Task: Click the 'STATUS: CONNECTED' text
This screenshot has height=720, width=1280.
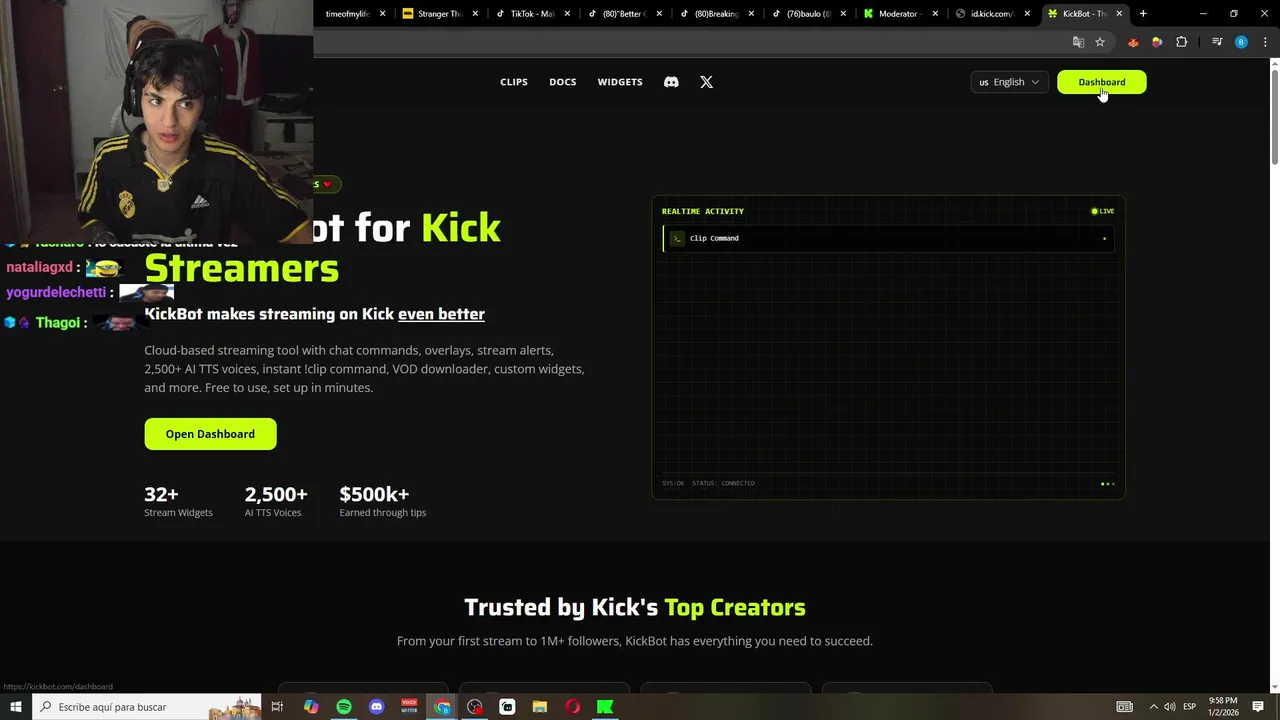Action: tap(723, 483)
